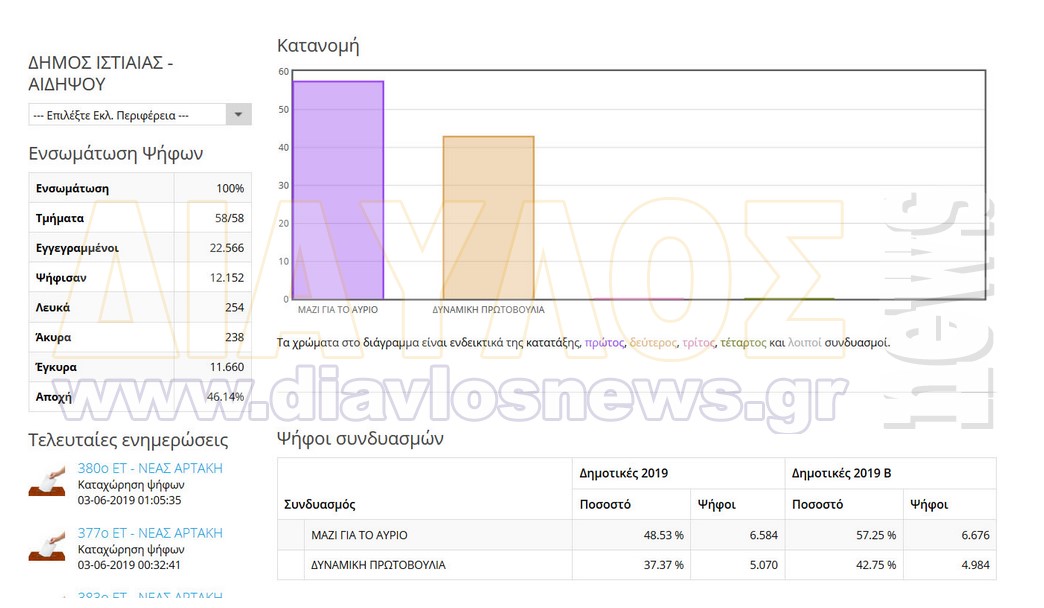Expand the ΔΥΝΑΜΙΚΗ ΠΡΩΤΟΒΟΥΛΙΑ table row
This screenshot has height=608, width=1044.
pos(291,565)
